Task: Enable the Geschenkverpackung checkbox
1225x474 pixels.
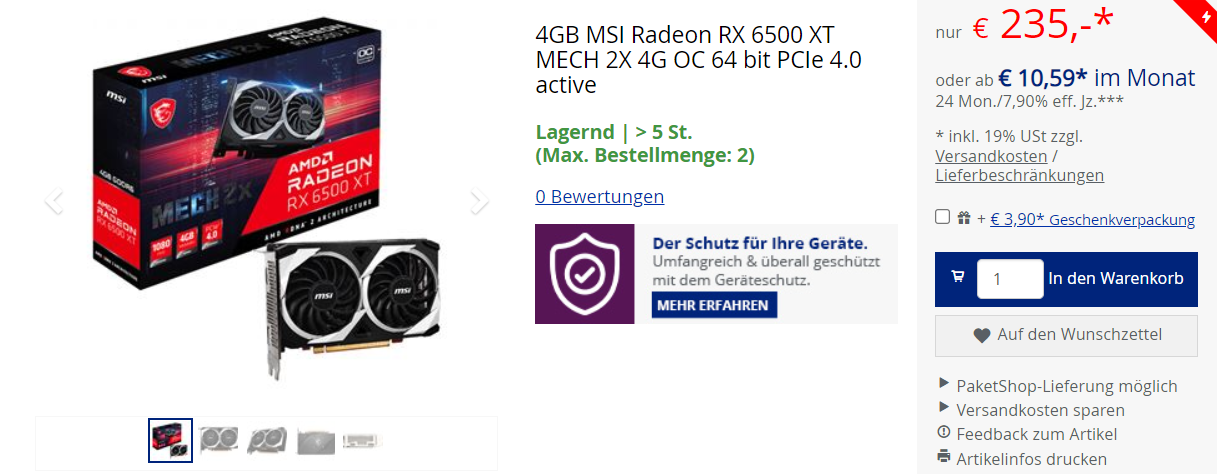Action: point(942,217)
